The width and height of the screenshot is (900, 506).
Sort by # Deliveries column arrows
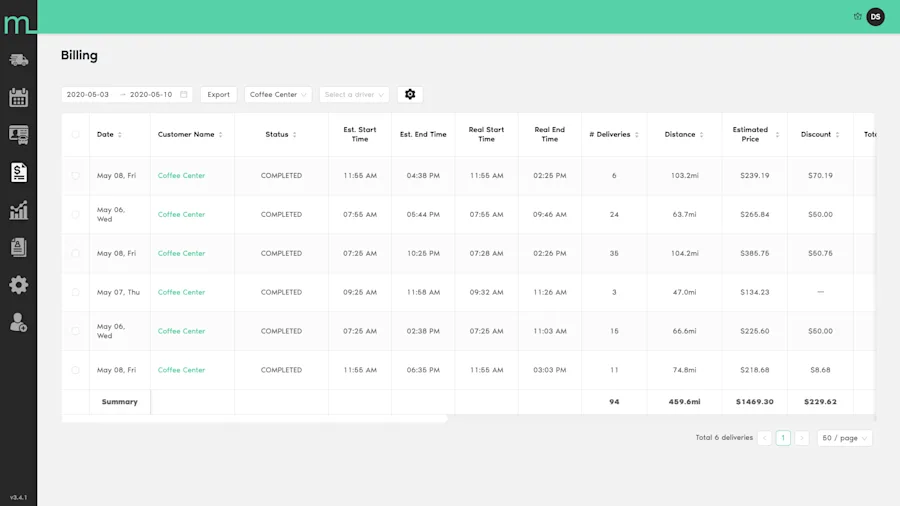point(637,134)
